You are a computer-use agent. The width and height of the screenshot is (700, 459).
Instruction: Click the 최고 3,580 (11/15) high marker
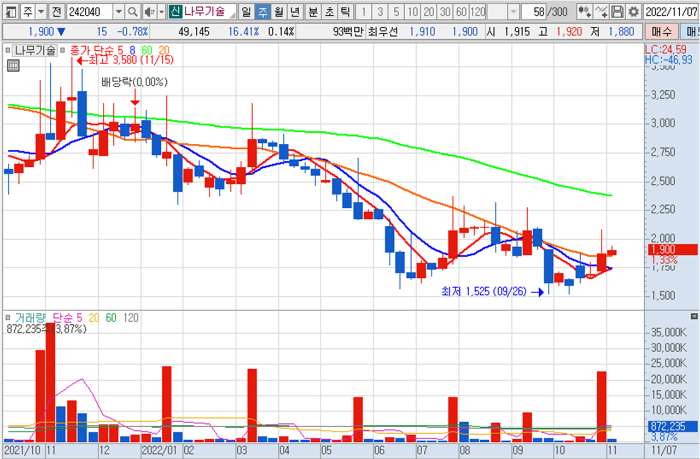[125, 60]
